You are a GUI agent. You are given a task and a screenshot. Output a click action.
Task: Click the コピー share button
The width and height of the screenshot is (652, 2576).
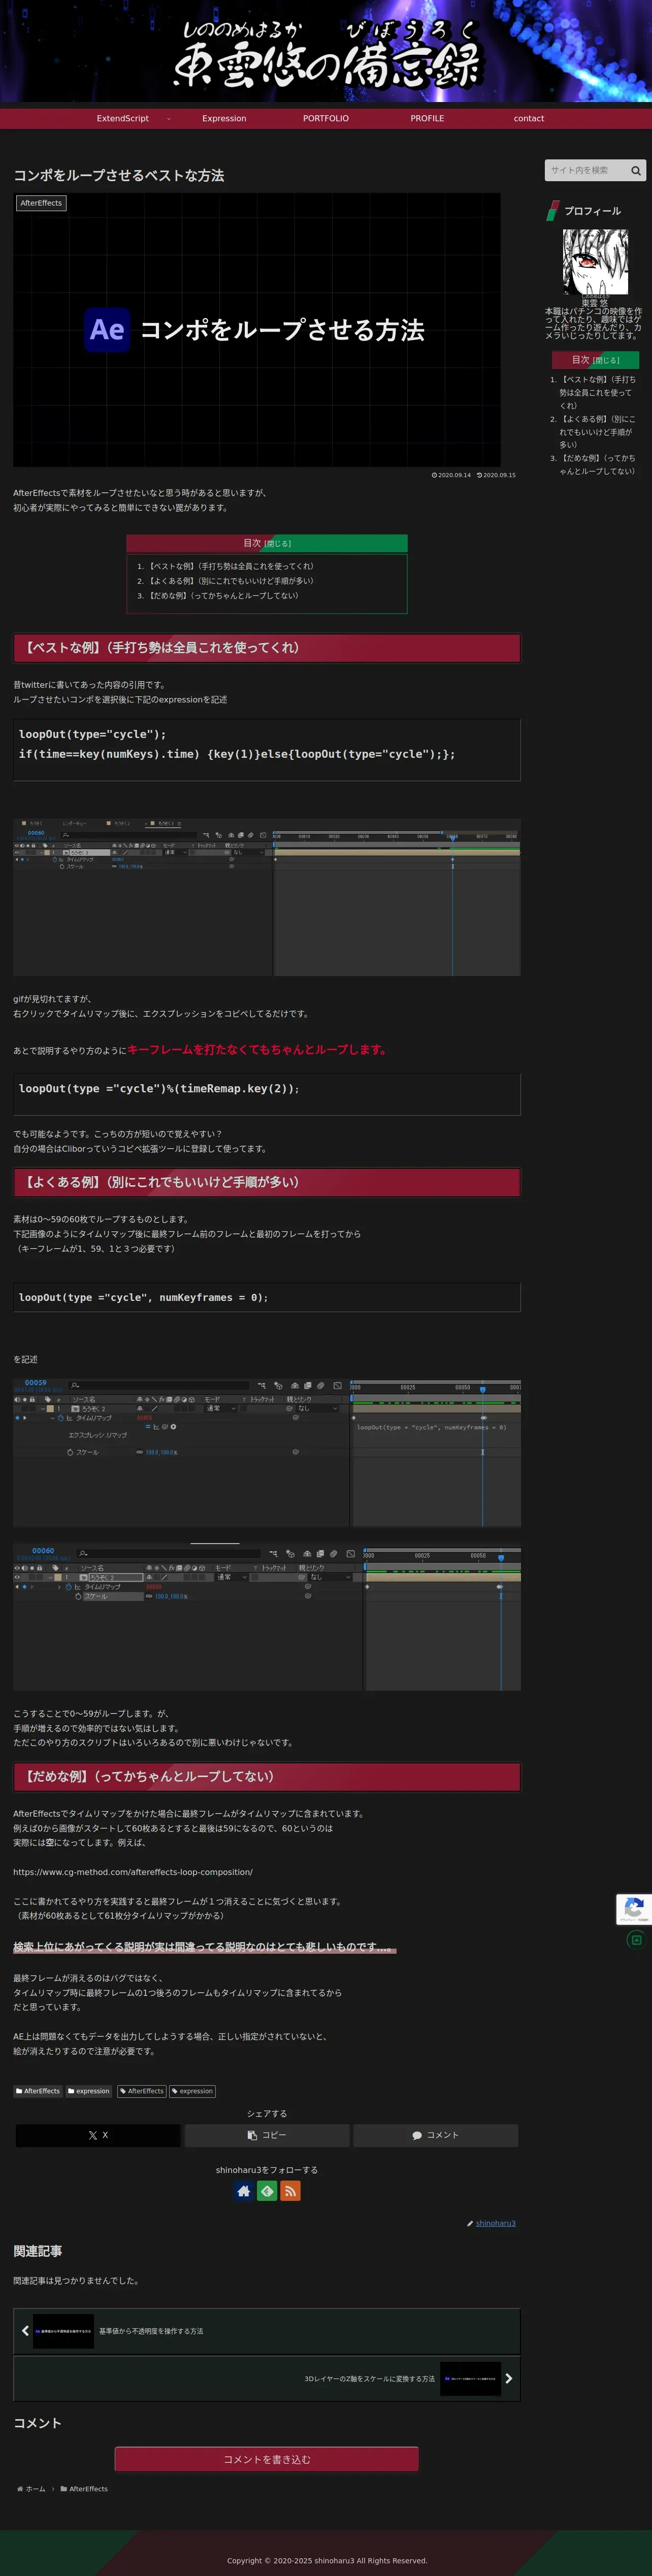267,2135
